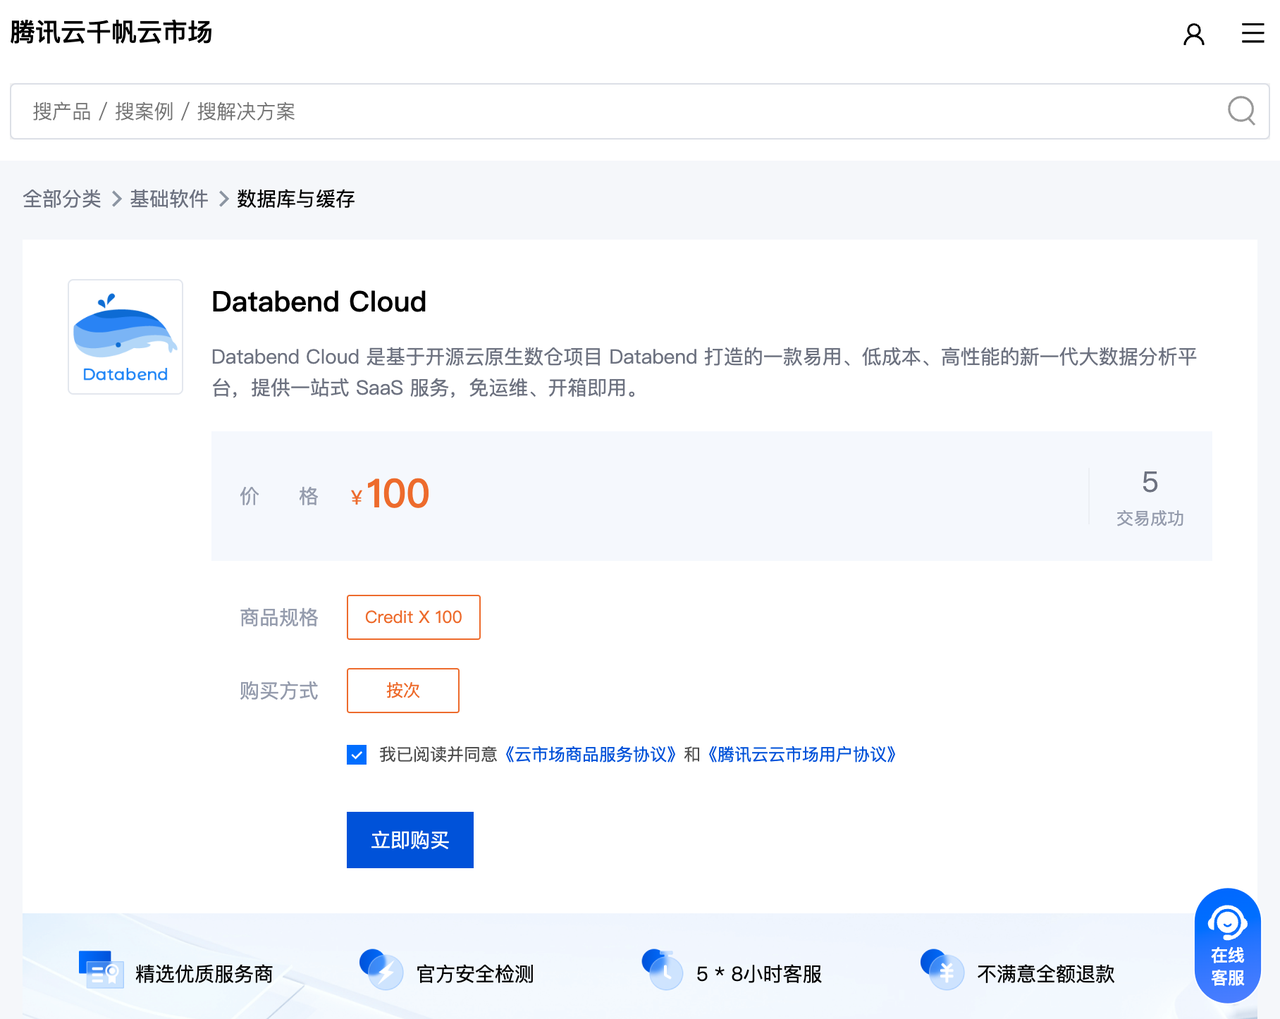The width and height of the screenshot is (1280, 1019).
Task: Open the 全部分类 breadcrumb category
Action: (62, 199)
